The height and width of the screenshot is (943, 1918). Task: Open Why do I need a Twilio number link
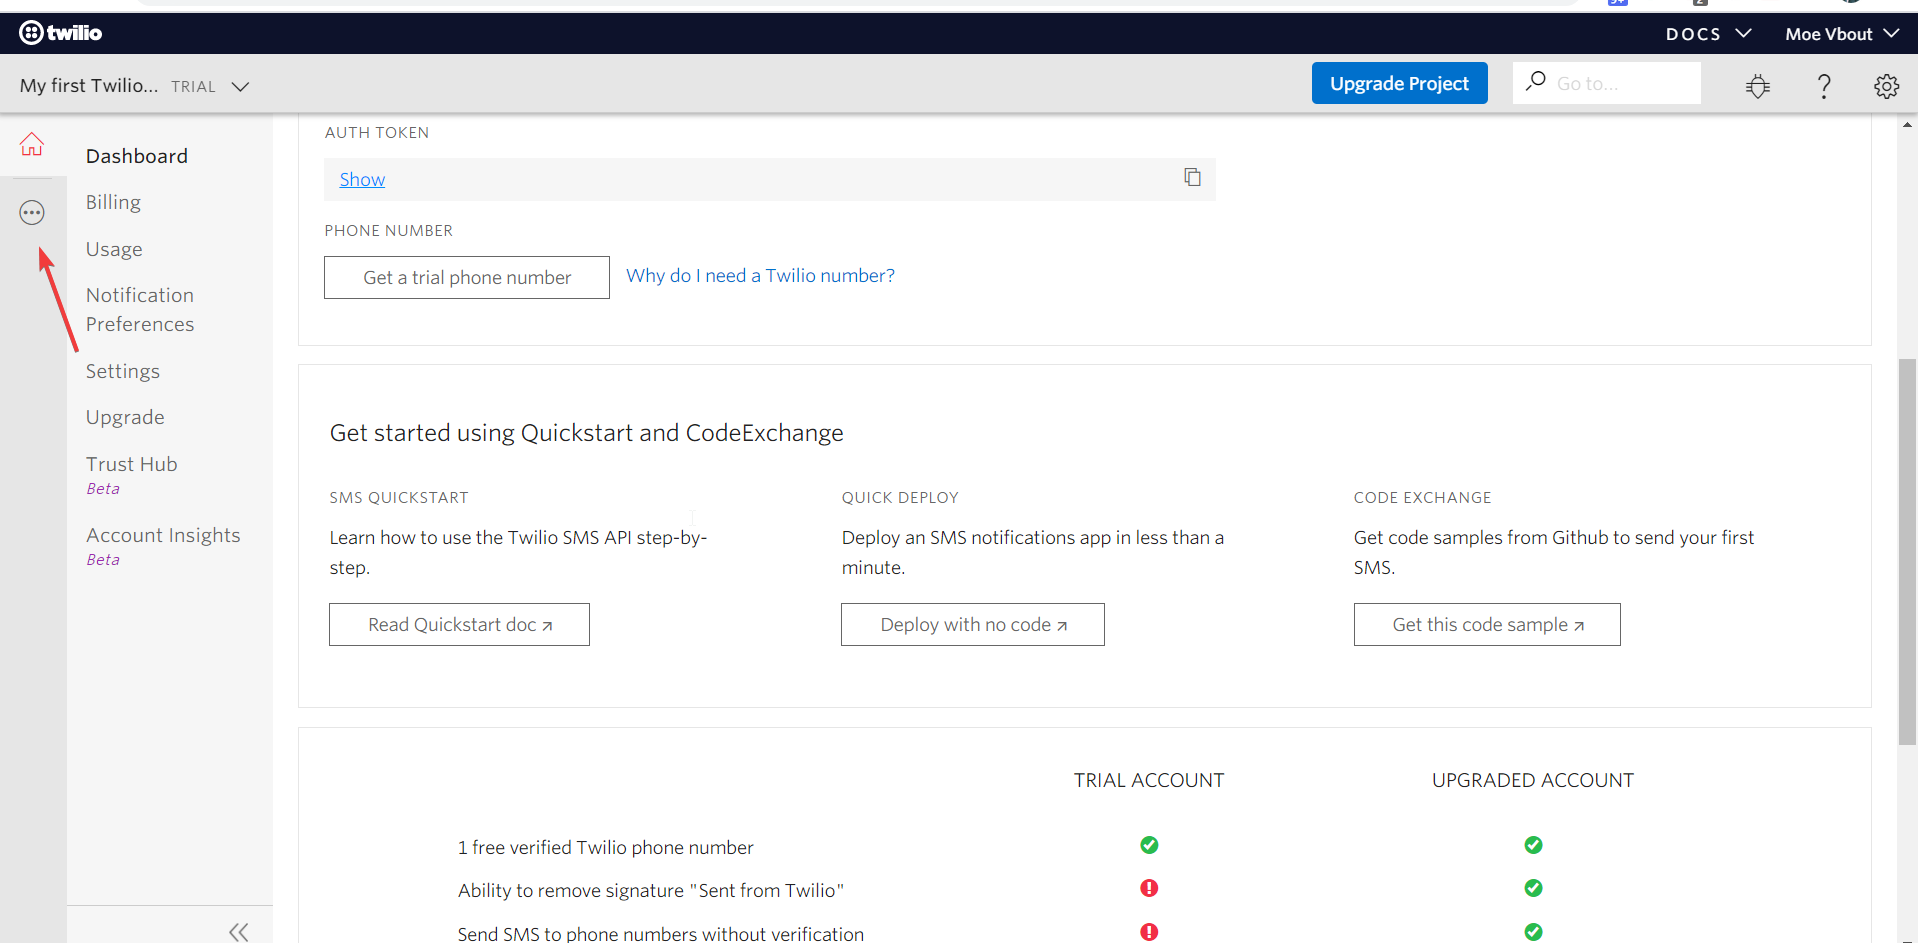tap(760, 276)
